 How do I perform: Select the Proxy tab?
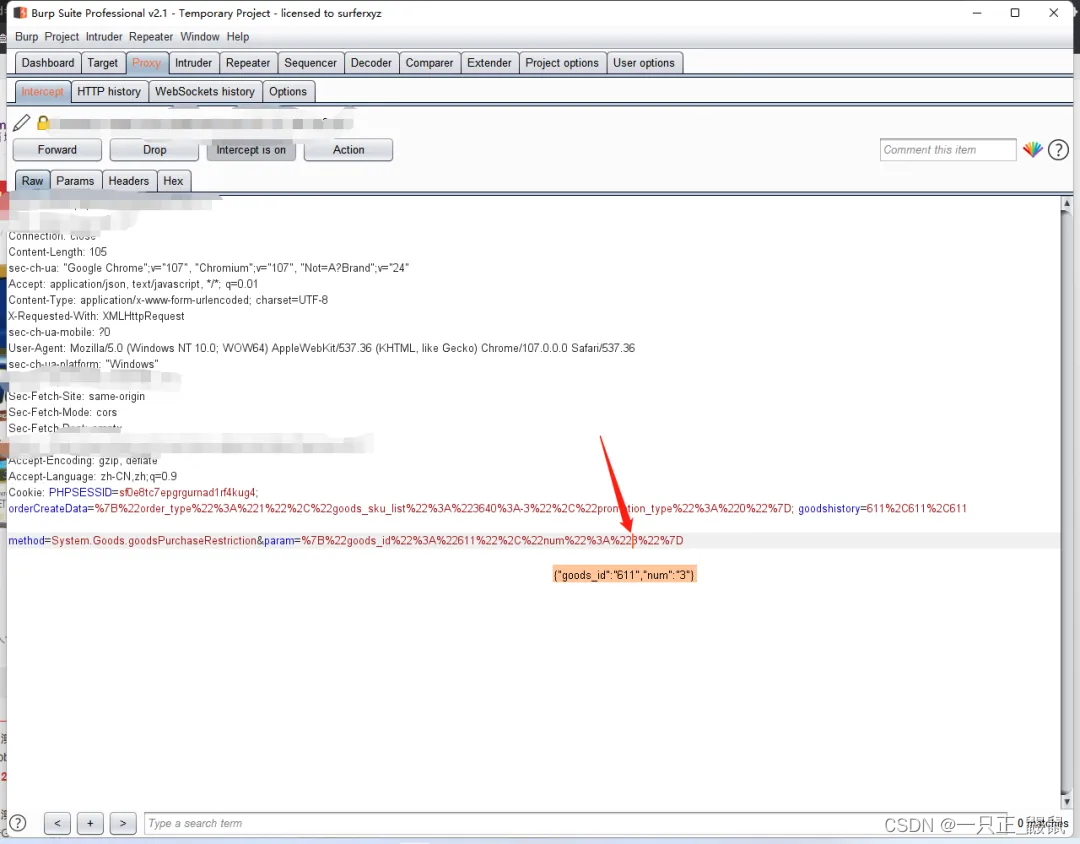(146, 63)
